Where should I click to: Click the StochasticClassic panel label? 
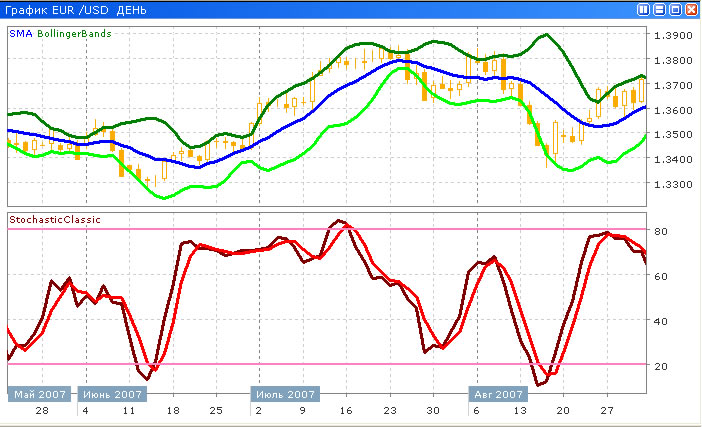tap(54, 219)
